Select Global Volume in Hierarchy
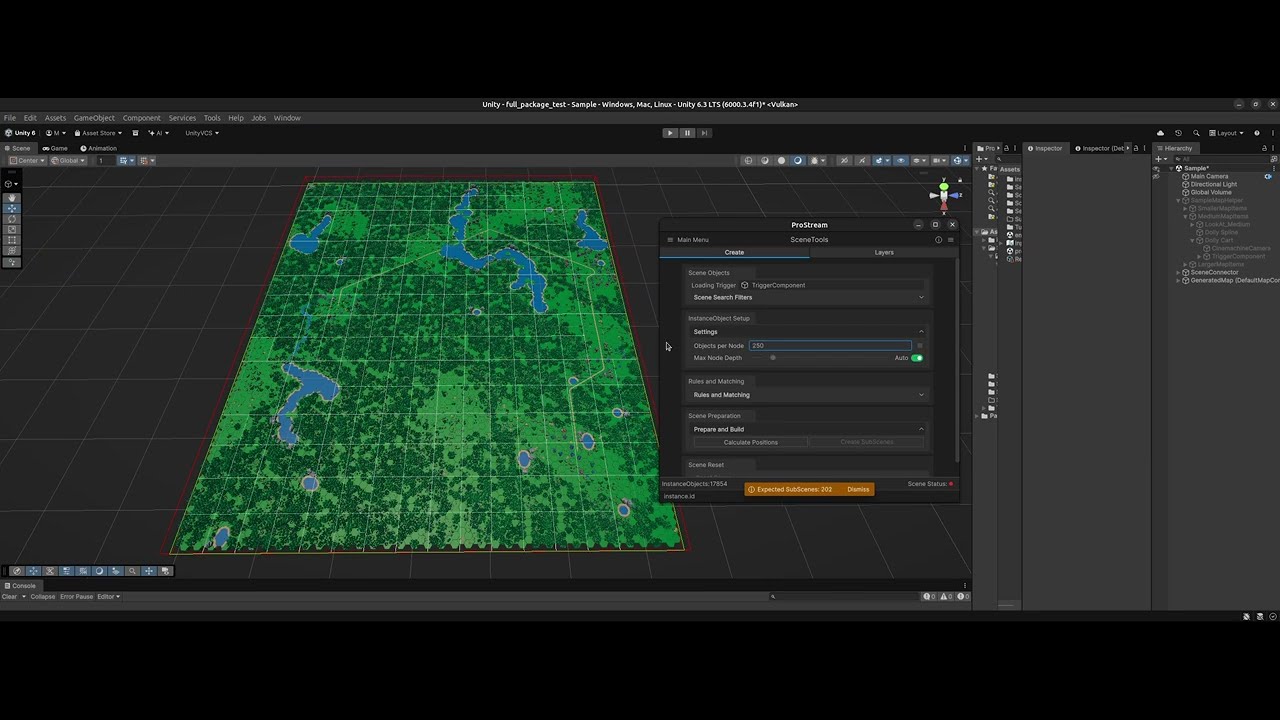The width and height of the screenshot is (1280, 720). [x=1210, y=192]
